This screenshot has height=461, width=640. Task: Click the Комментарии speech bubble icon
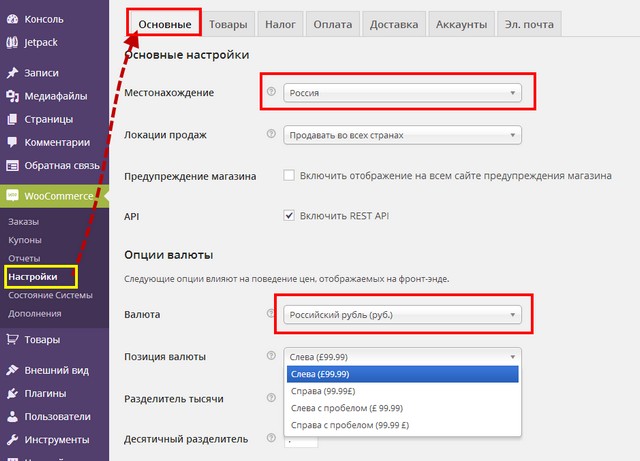click(13, 142)
